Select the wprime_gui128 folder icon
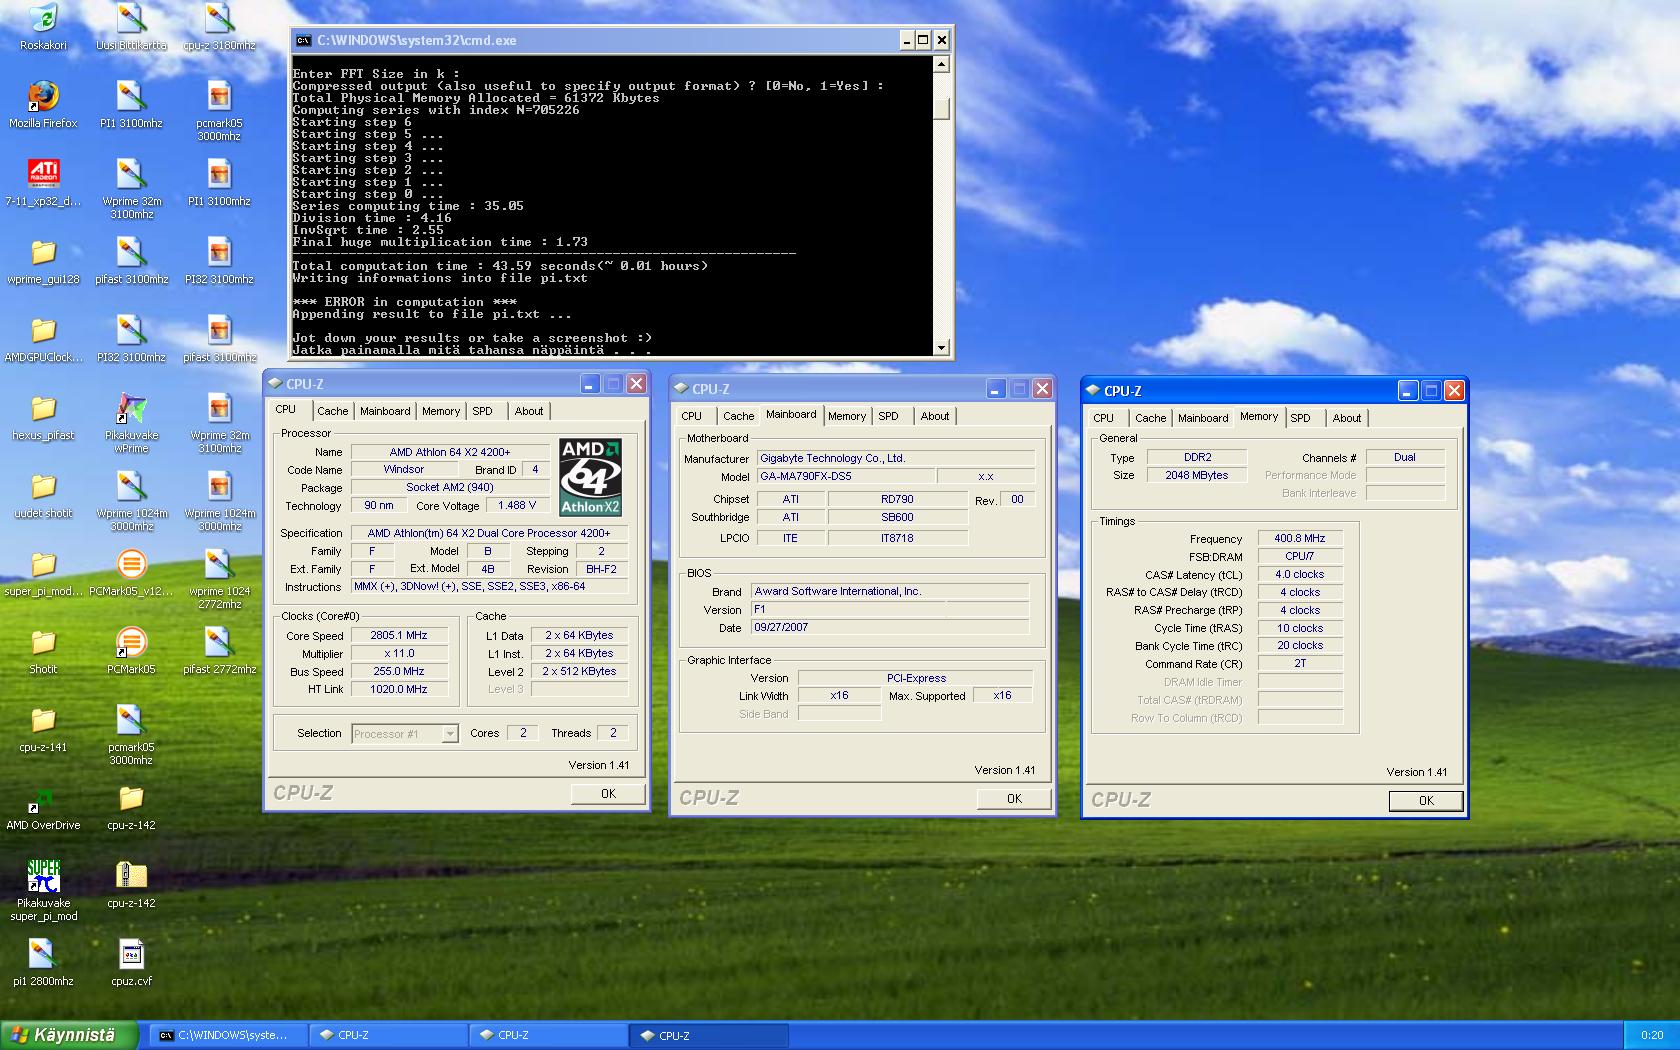 coord(43,252)
